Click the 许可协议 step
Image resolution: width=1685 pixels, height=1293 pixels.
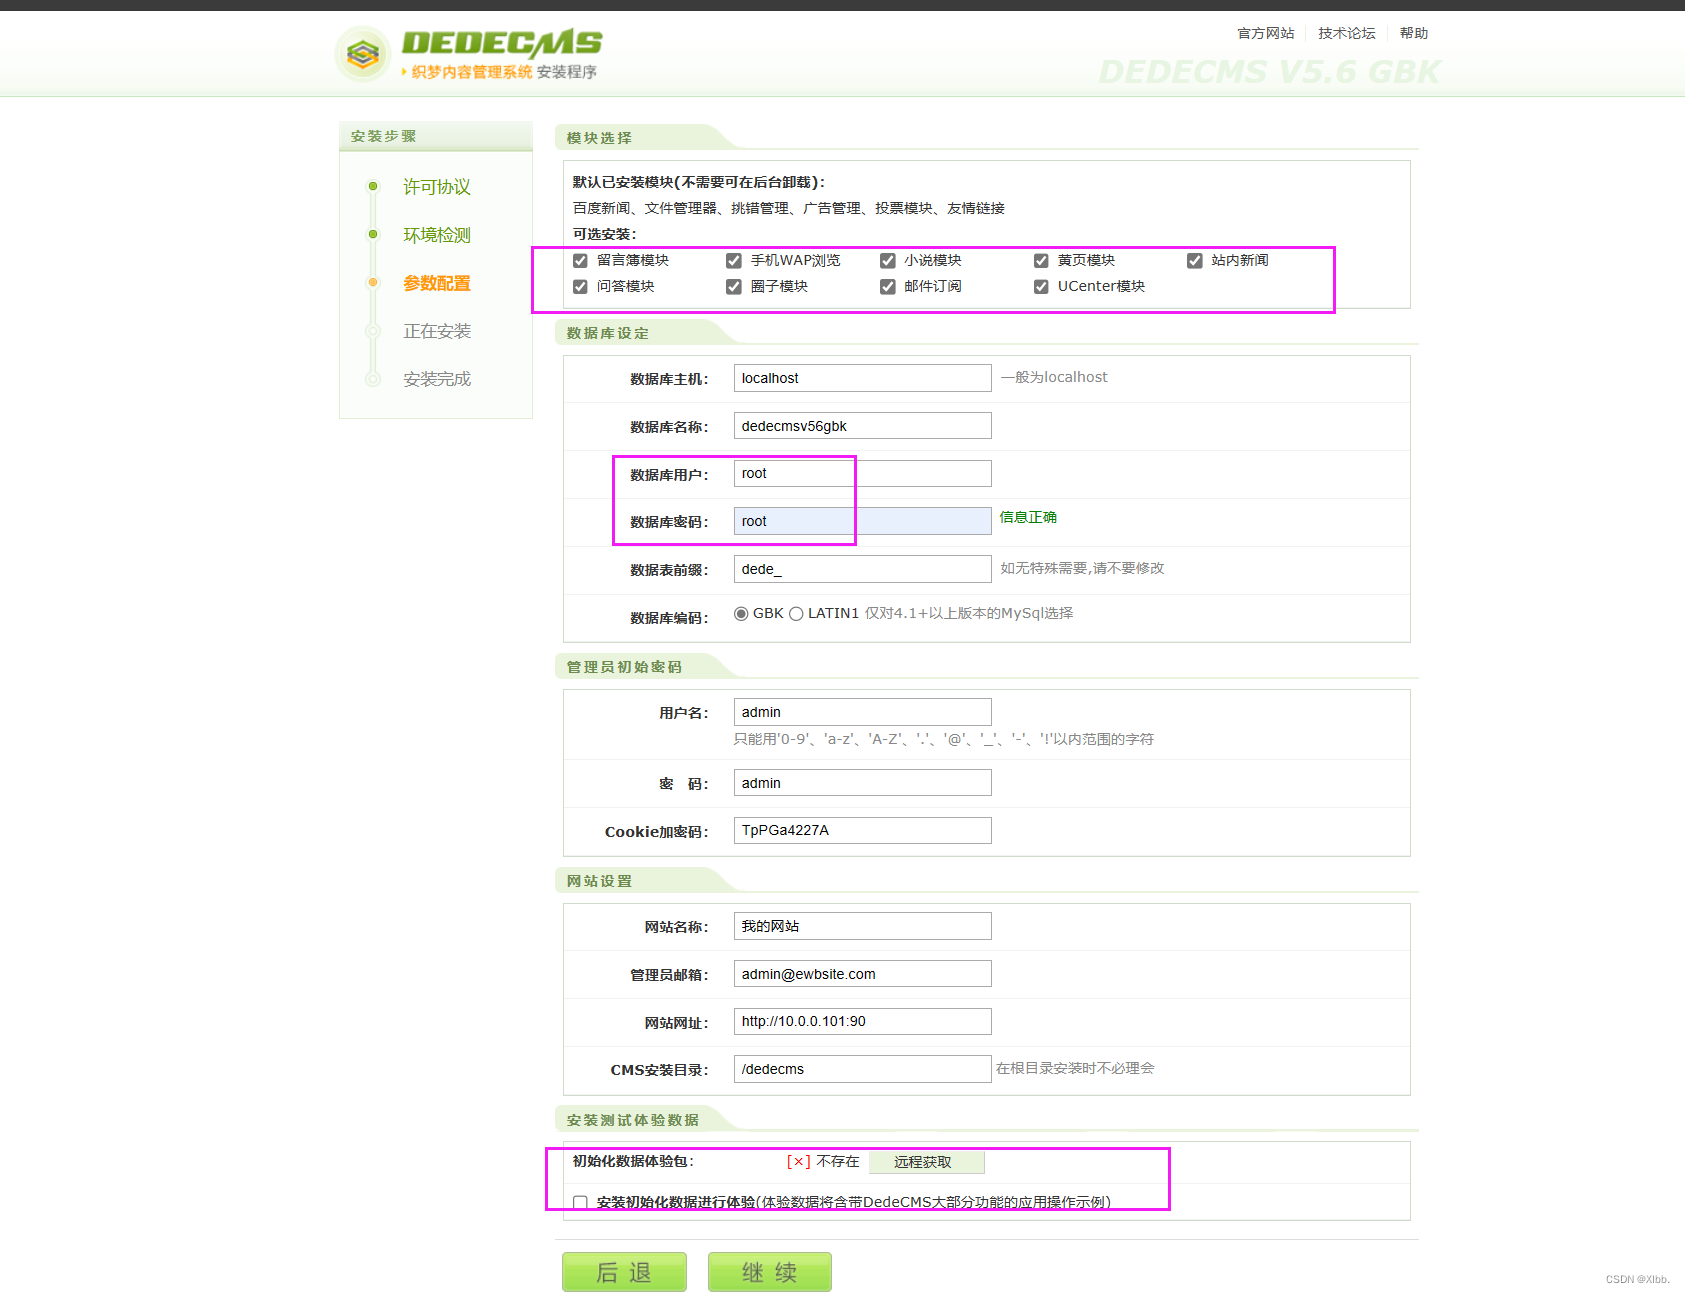pyautogui.click(x=437, y=187)
